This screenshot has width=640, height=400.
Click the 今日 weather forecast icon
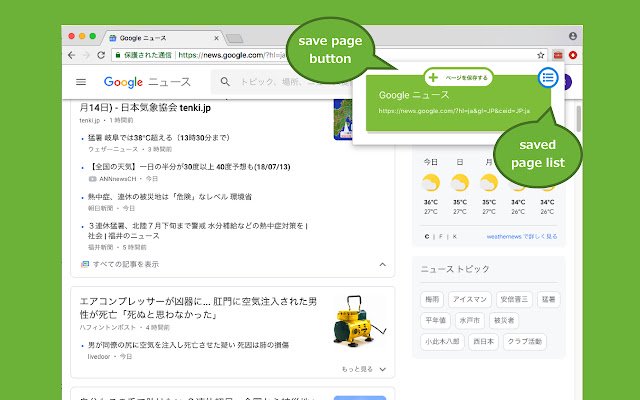(x=431, y=182)
